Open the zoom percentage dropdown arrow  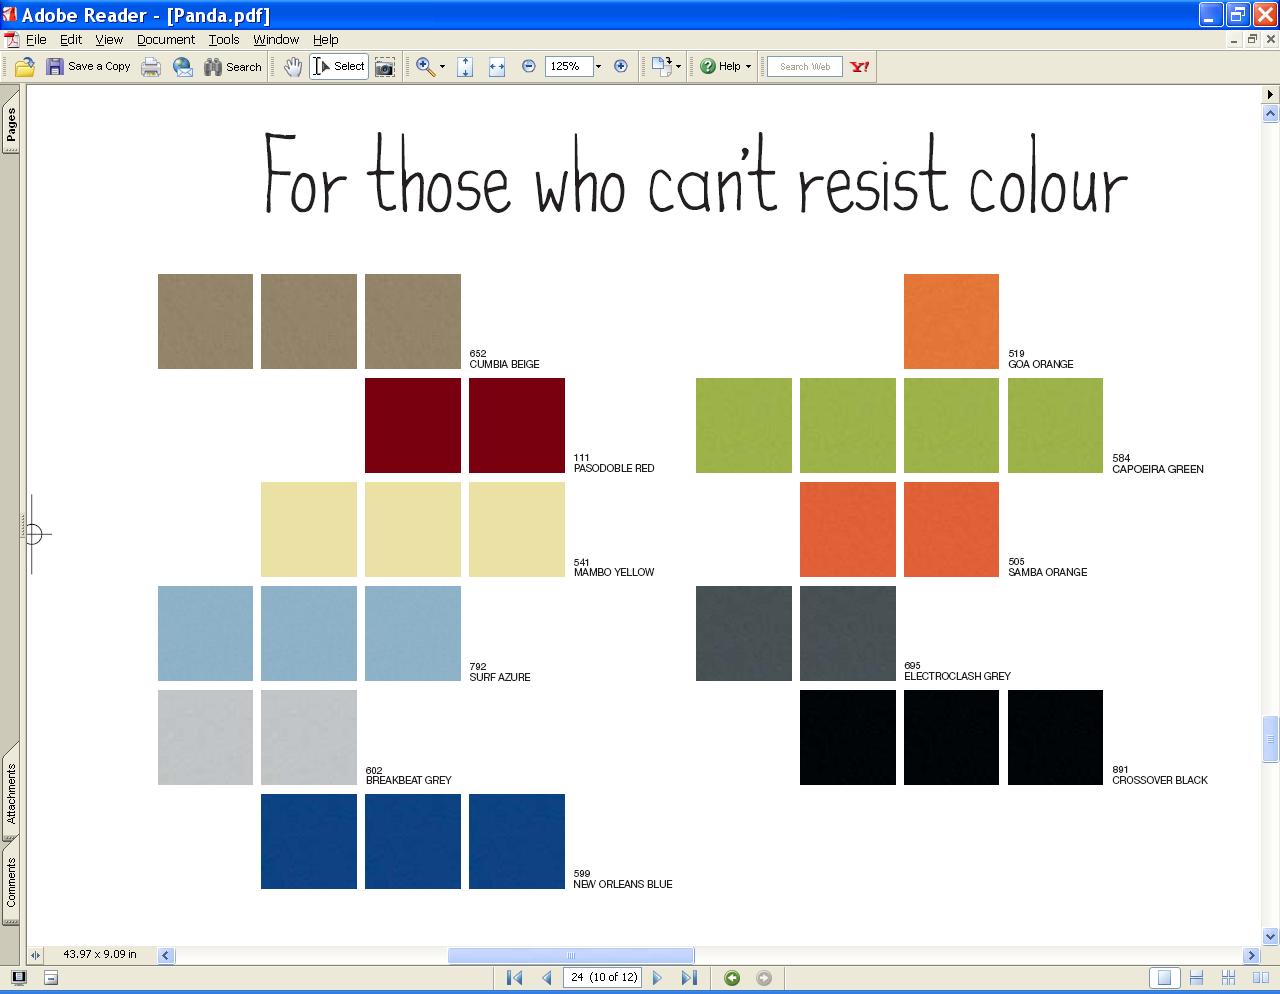(598, 66)
